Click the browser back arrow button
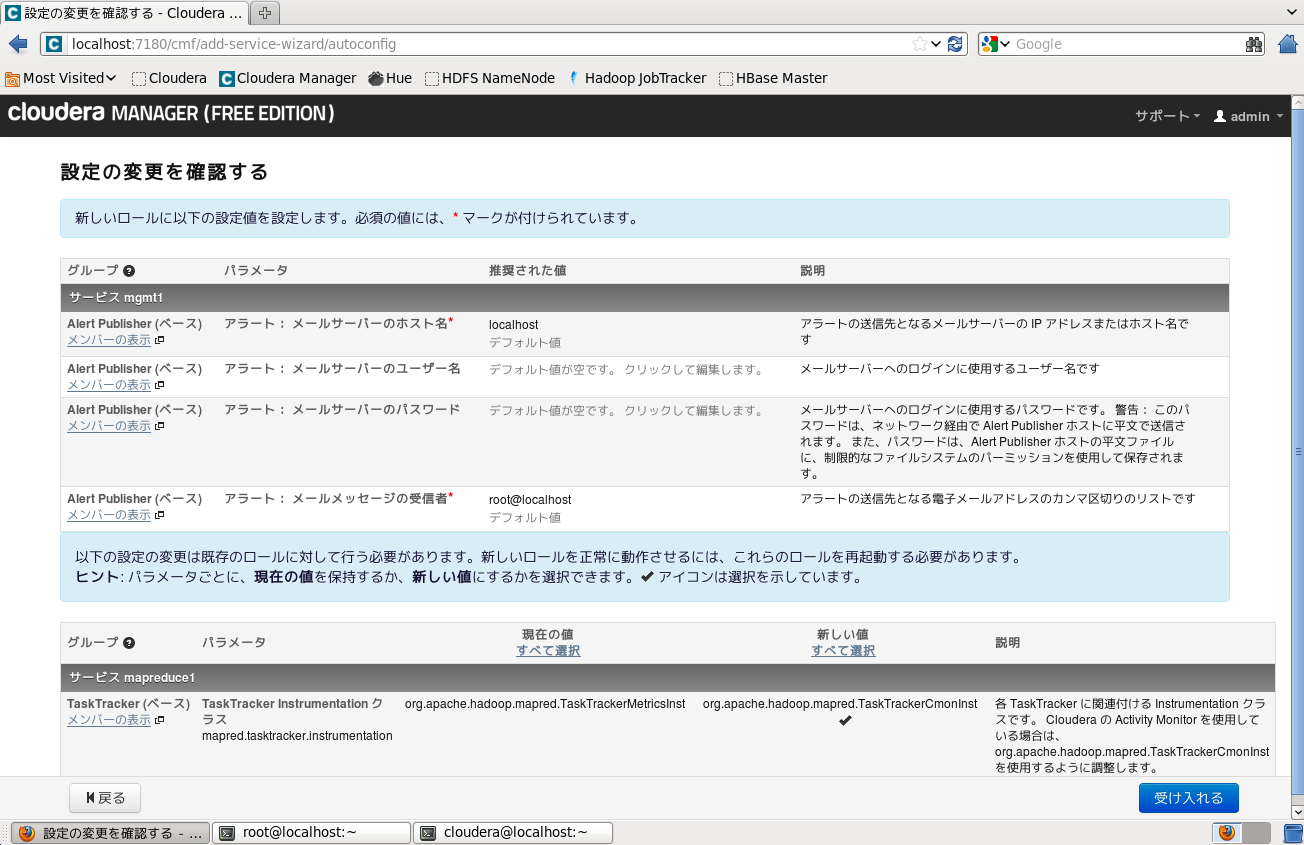The width and height of the screenshot is (1304, 845). (17, 44)
